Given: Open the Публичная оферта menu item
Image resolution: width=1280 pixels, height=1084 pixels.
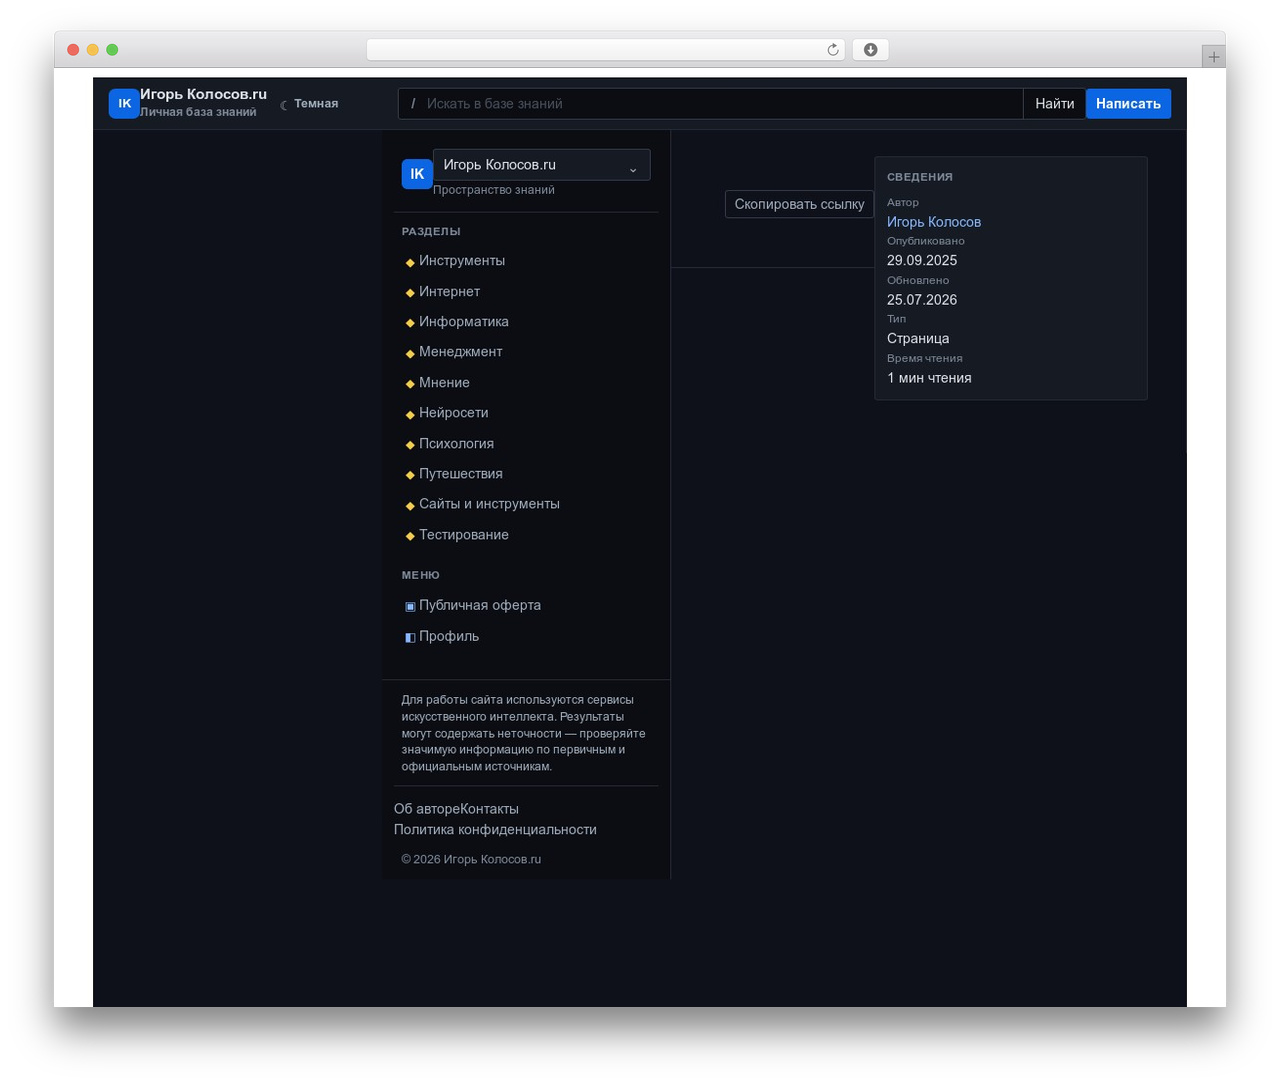Looking at the screenshot, I should point(479,605).
